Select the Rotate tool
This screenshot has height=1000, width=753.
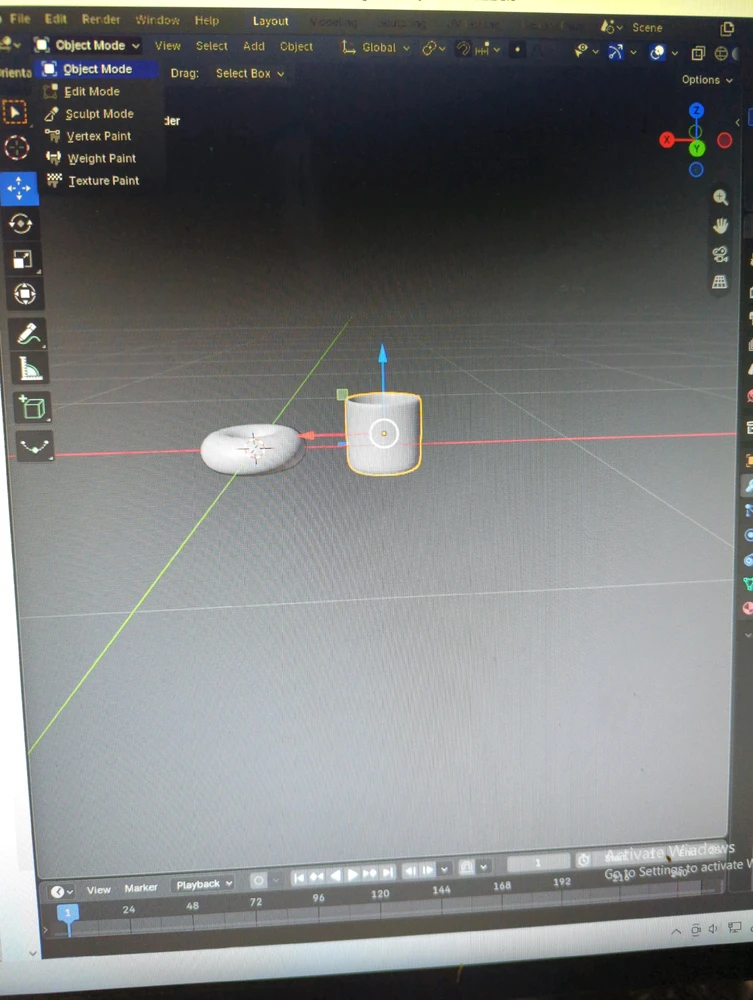[20, 224]
